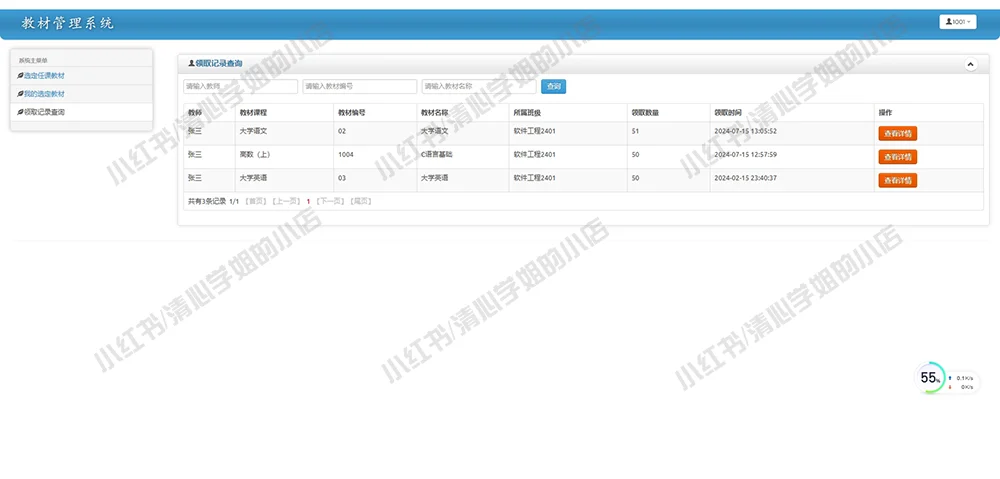Select the timestamp 2024-07-15 12:57:59
Image resolution: width=1000 pixels, height=479 pixels.
[x=746, y=154]
